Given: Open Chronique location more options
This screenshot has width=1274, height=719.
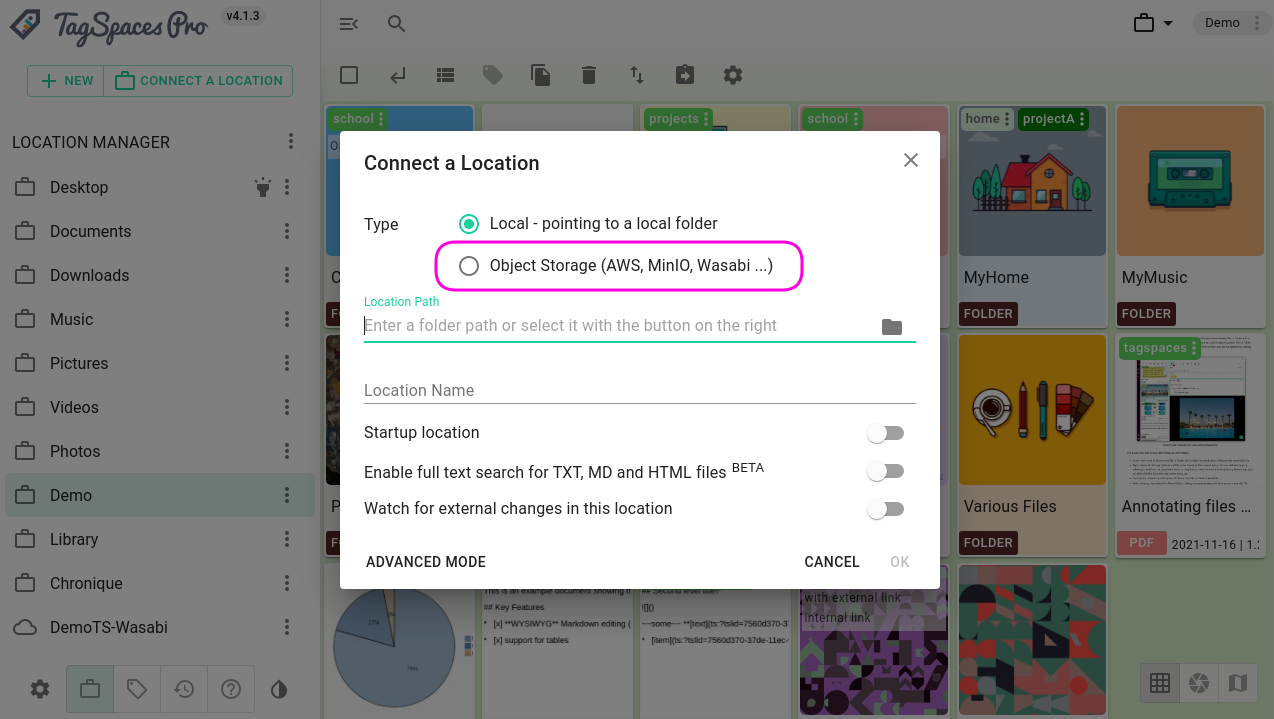Looking at the screenshot, I should [287, 583].
